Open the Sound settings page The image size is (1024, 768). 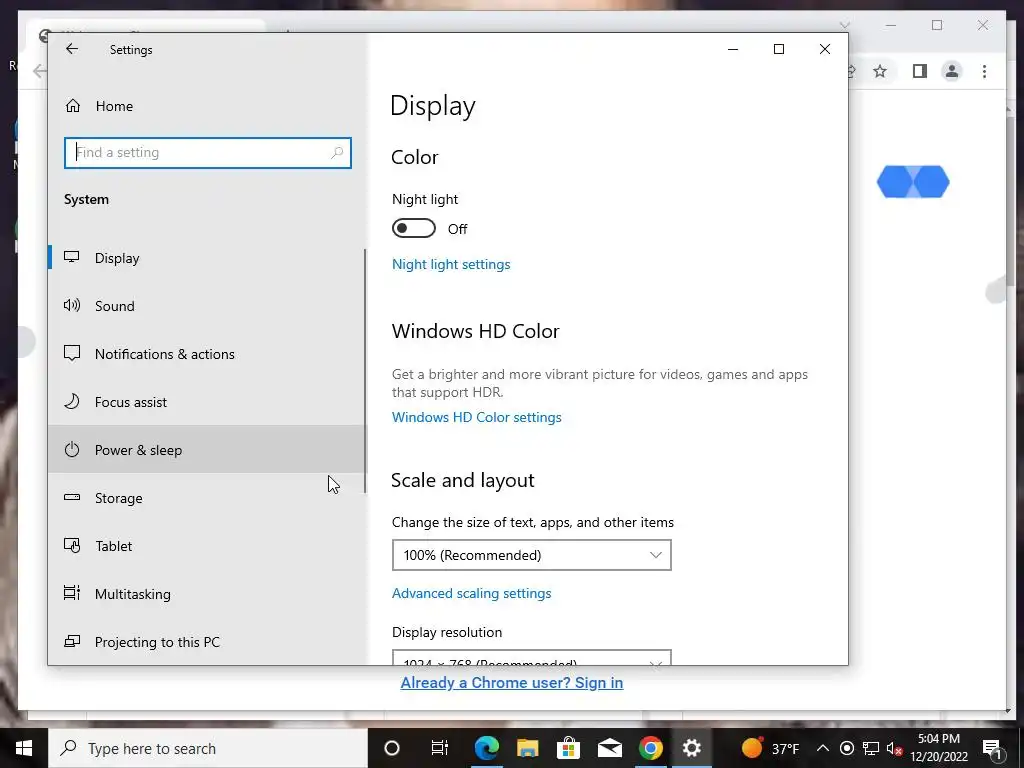point(206,306)
